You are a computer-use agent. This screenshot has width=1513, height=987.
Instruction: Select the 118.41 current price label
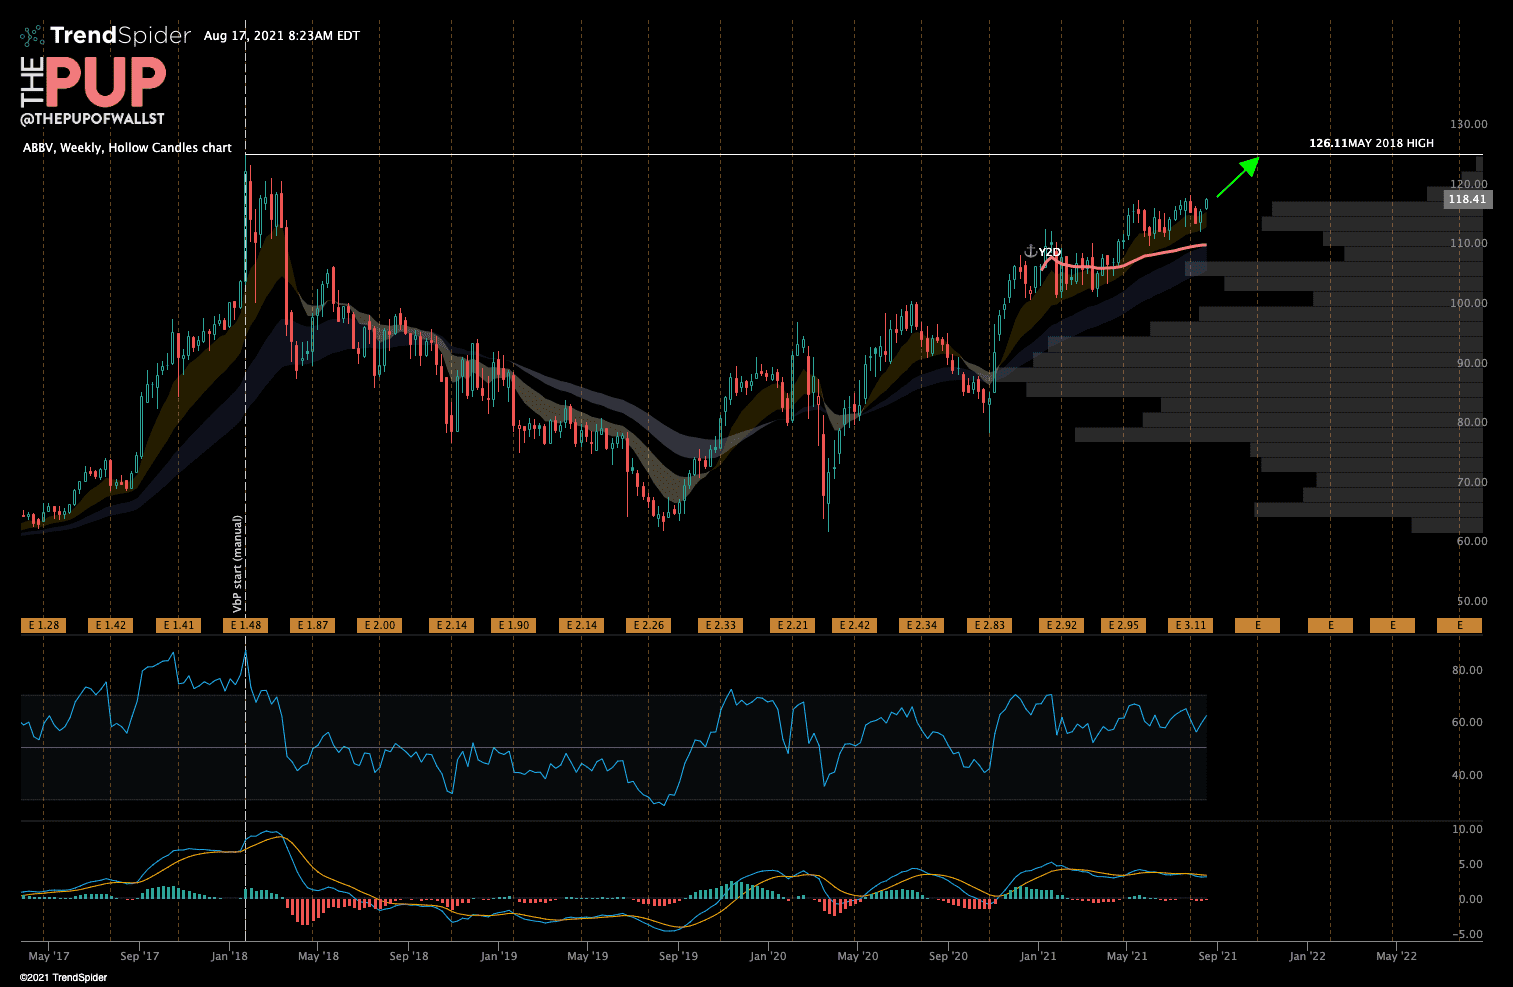pos(1467,199)
